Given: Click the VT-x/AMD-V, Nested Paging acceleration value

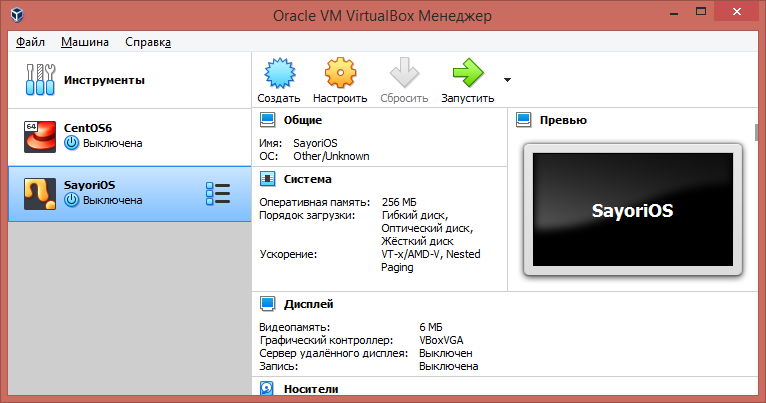Looking at the screenshot, I should tap(430, 261).
